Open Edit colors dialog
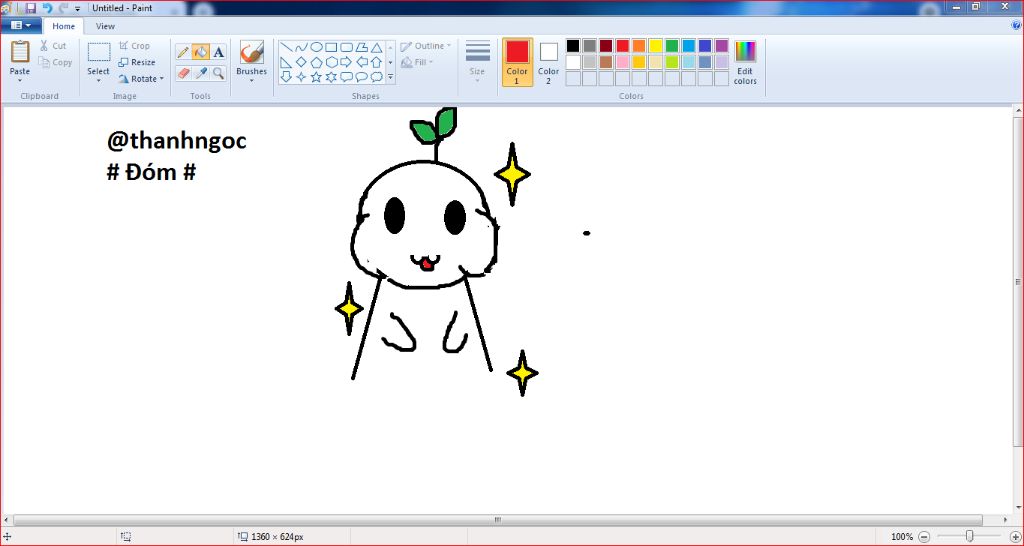Image resolution: width=1024 pixels, height=546 pixels. click(745, 63)
